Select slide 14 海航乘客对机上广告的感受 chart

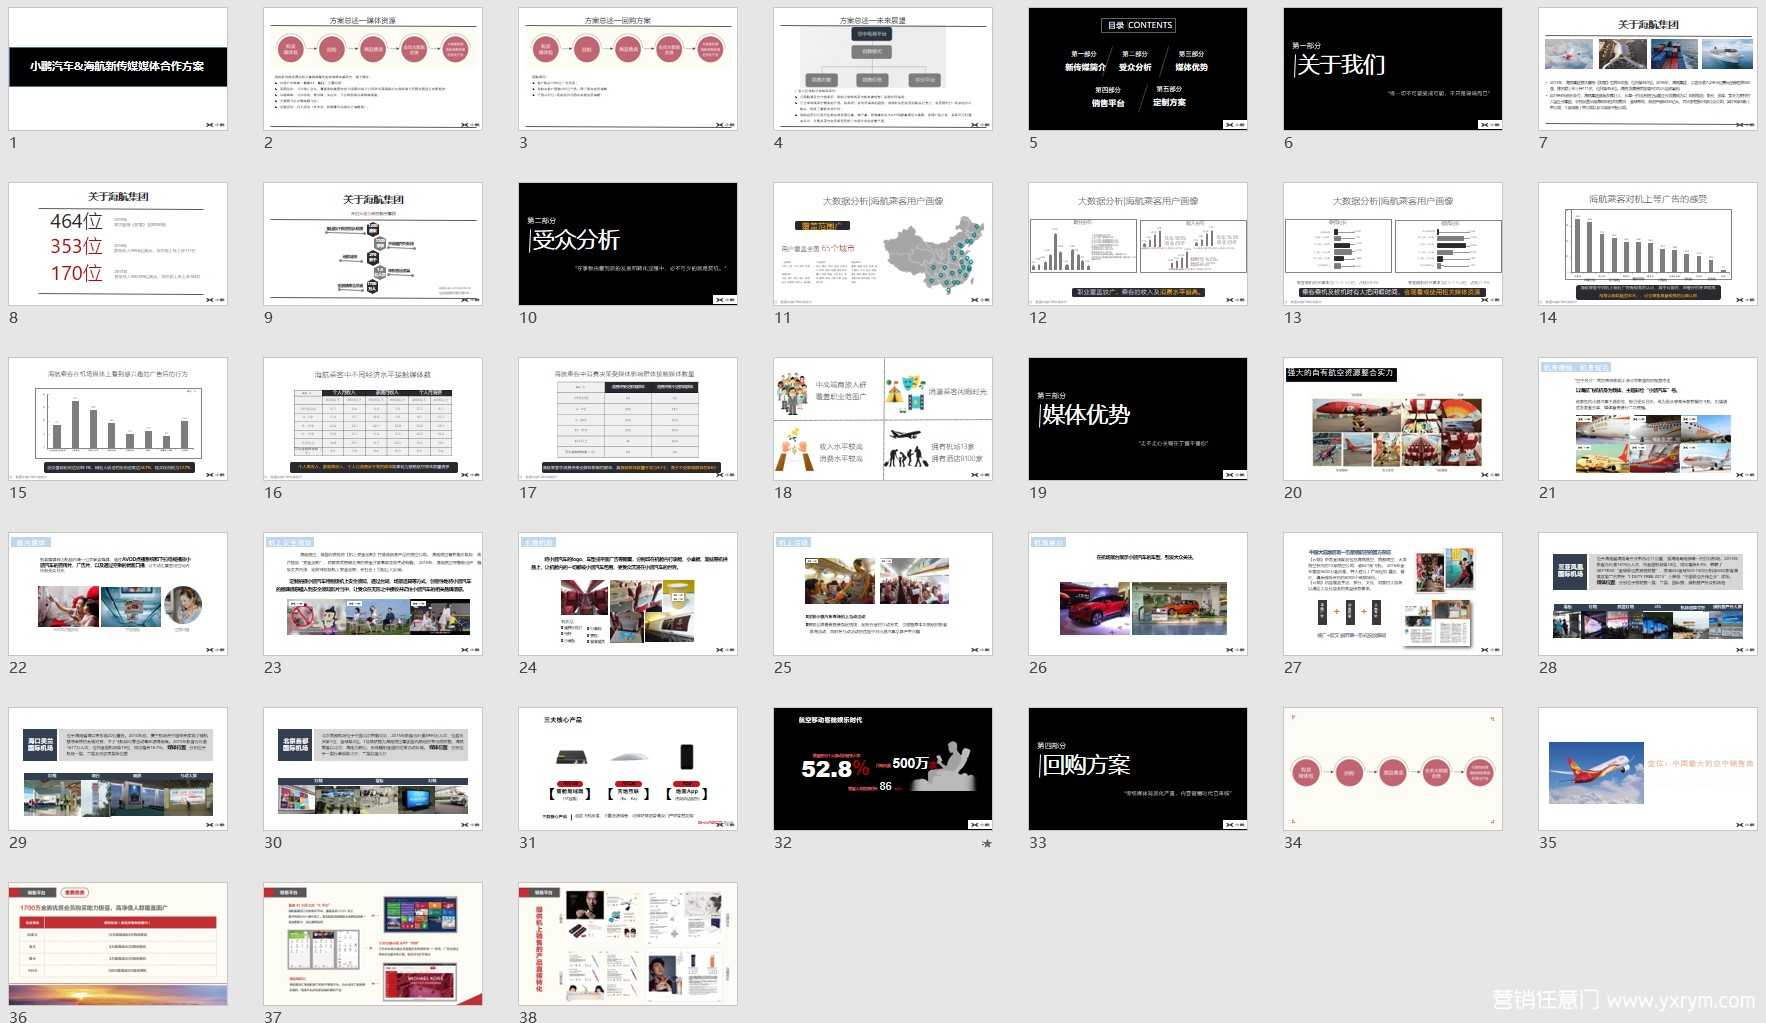point(1648,244)
